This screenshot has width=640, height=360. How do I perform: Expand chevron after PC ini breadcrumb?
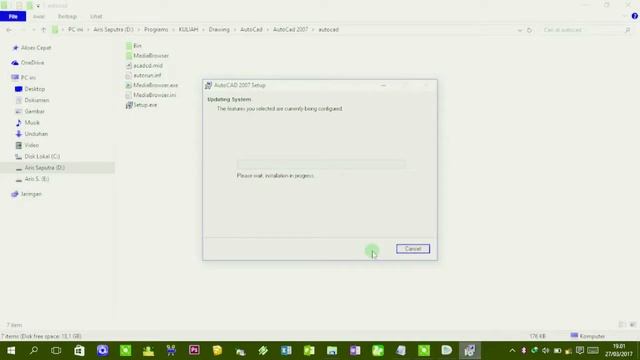tap(88, 30)
